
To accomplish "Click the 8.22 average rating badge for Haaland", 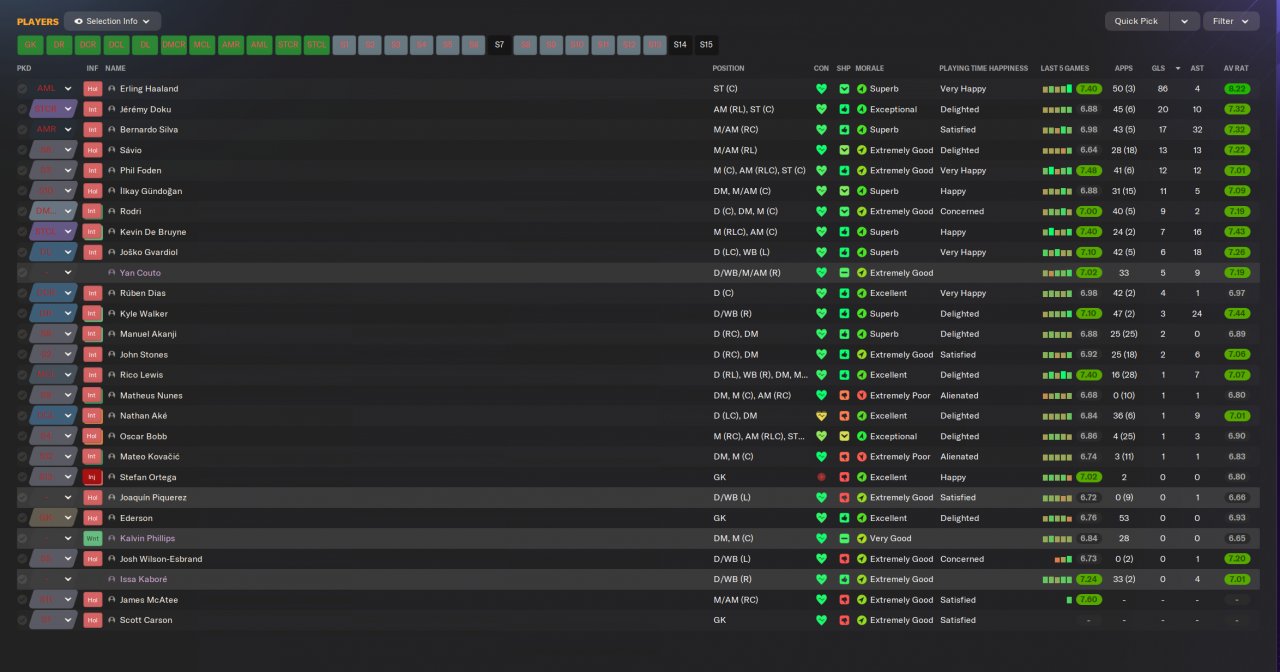I will tap(1237, 89).
